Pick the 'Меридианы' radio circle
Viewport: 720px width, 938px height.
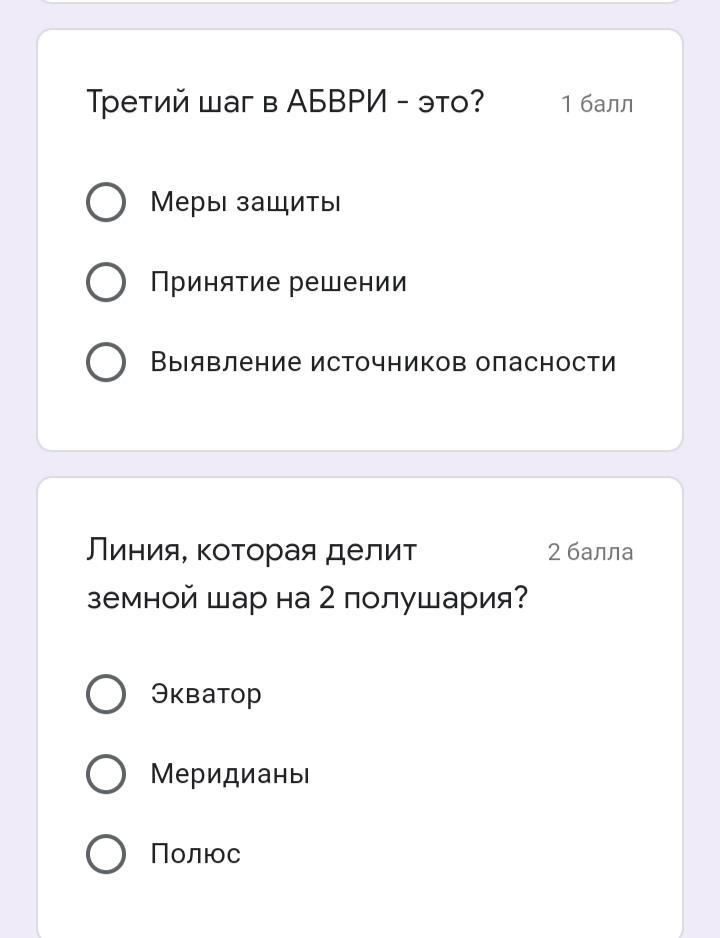click(x=106, y=774)
